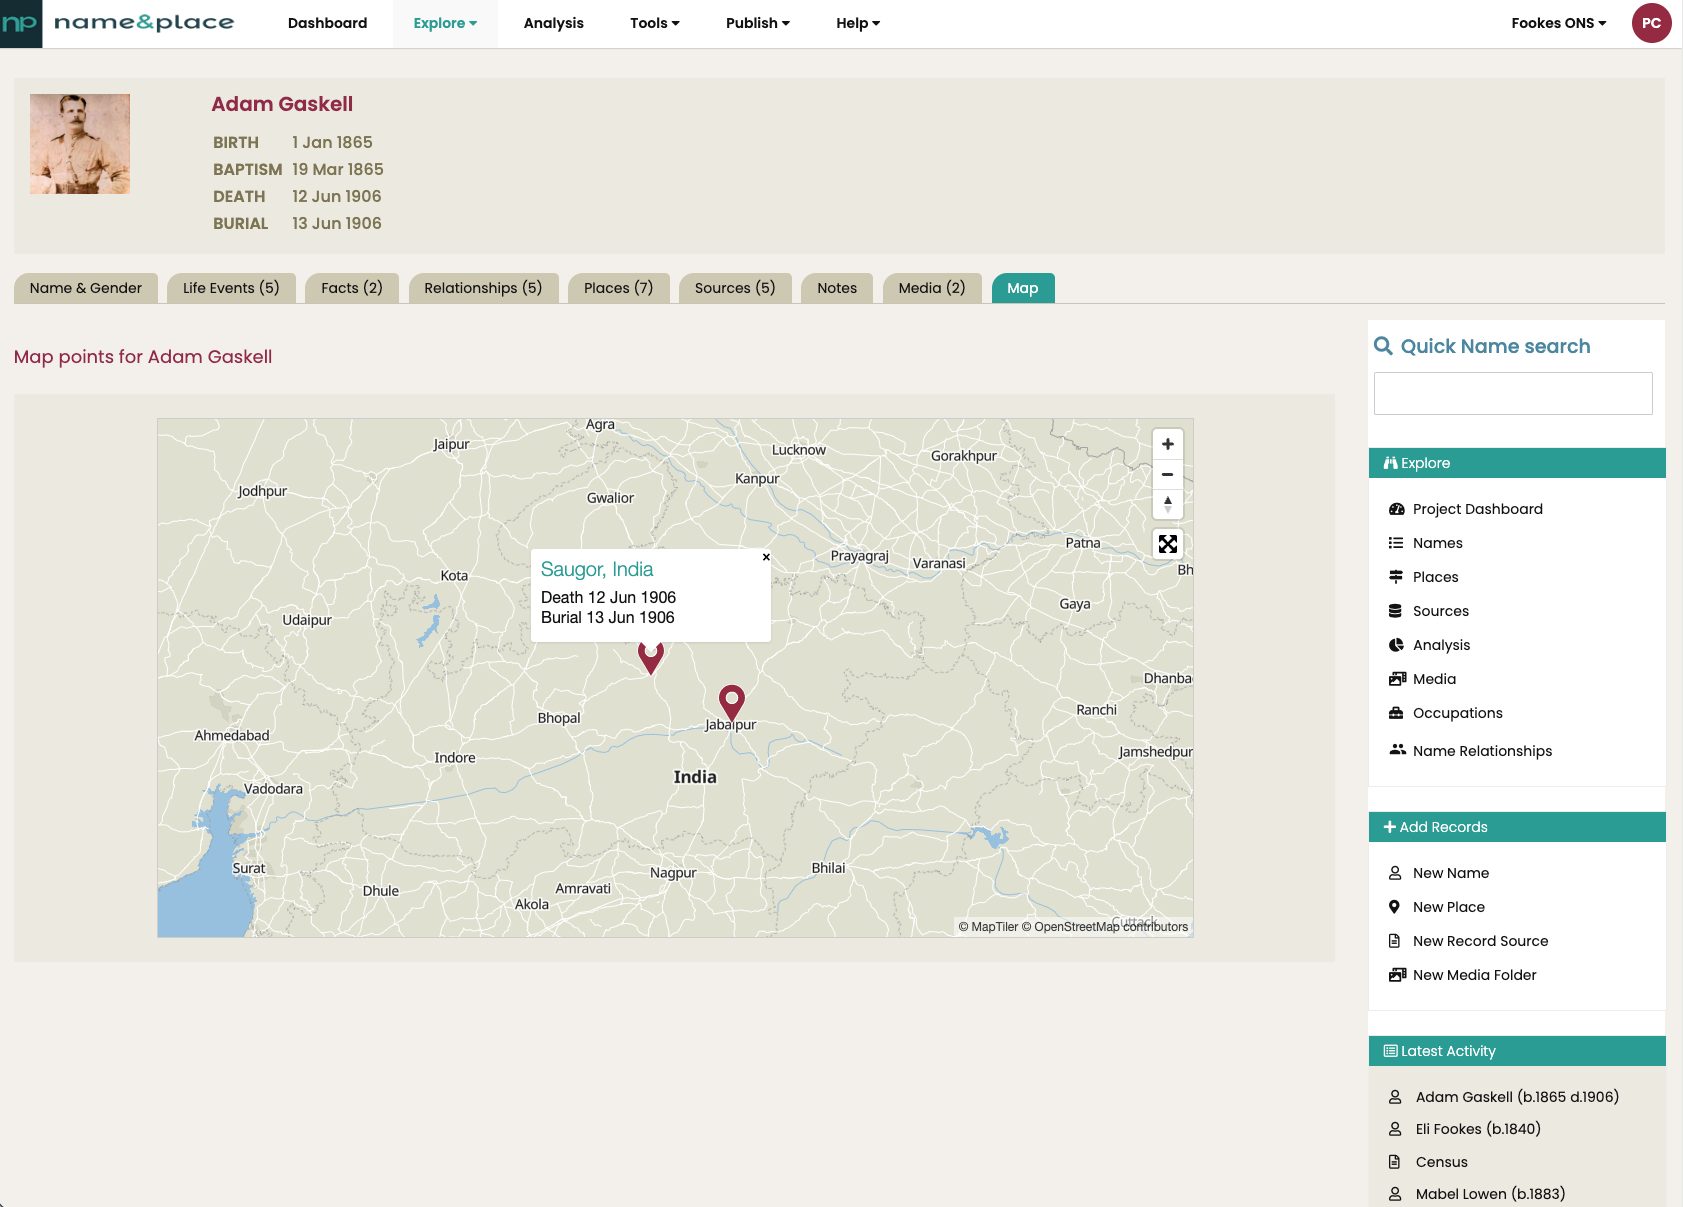1683x1207 pixels.
Task: Expand the Publish dropdown menu
Action: [758, 23]
